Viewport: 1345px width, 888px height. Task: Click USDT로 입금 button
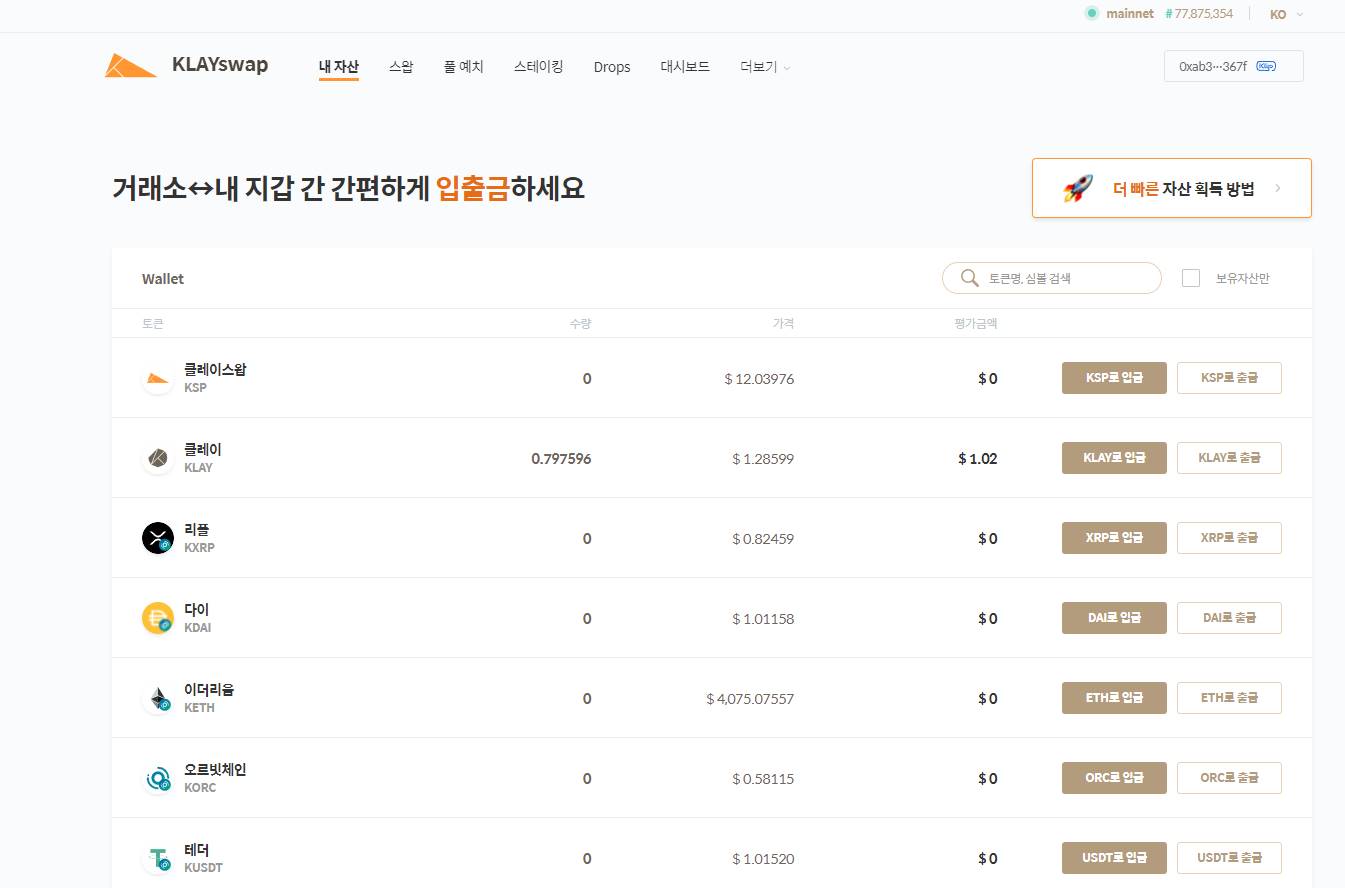click(1114, 858)
